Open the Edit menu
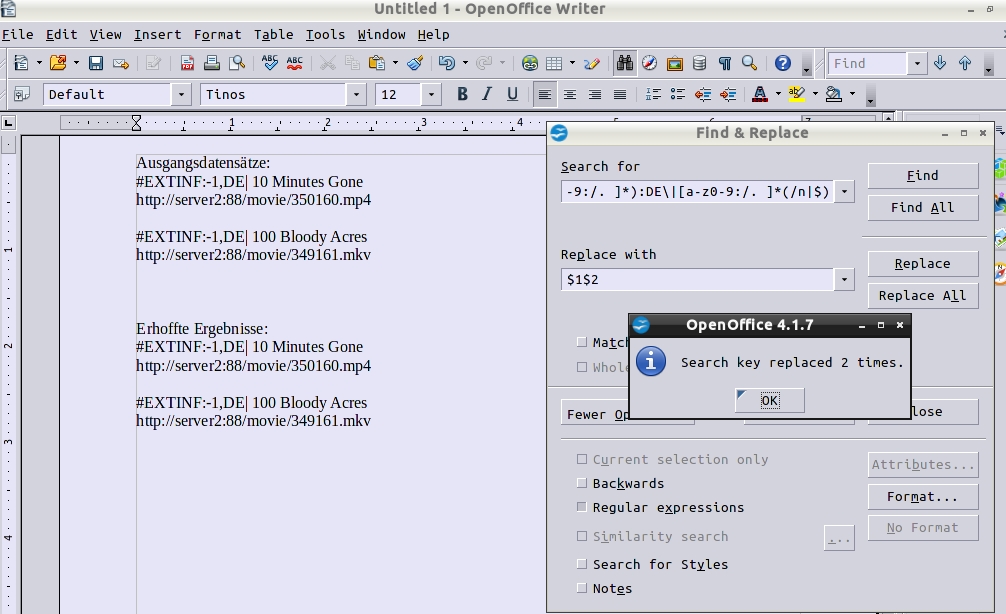This screenshot has height=614, width=1006. [x=62, y=35]
